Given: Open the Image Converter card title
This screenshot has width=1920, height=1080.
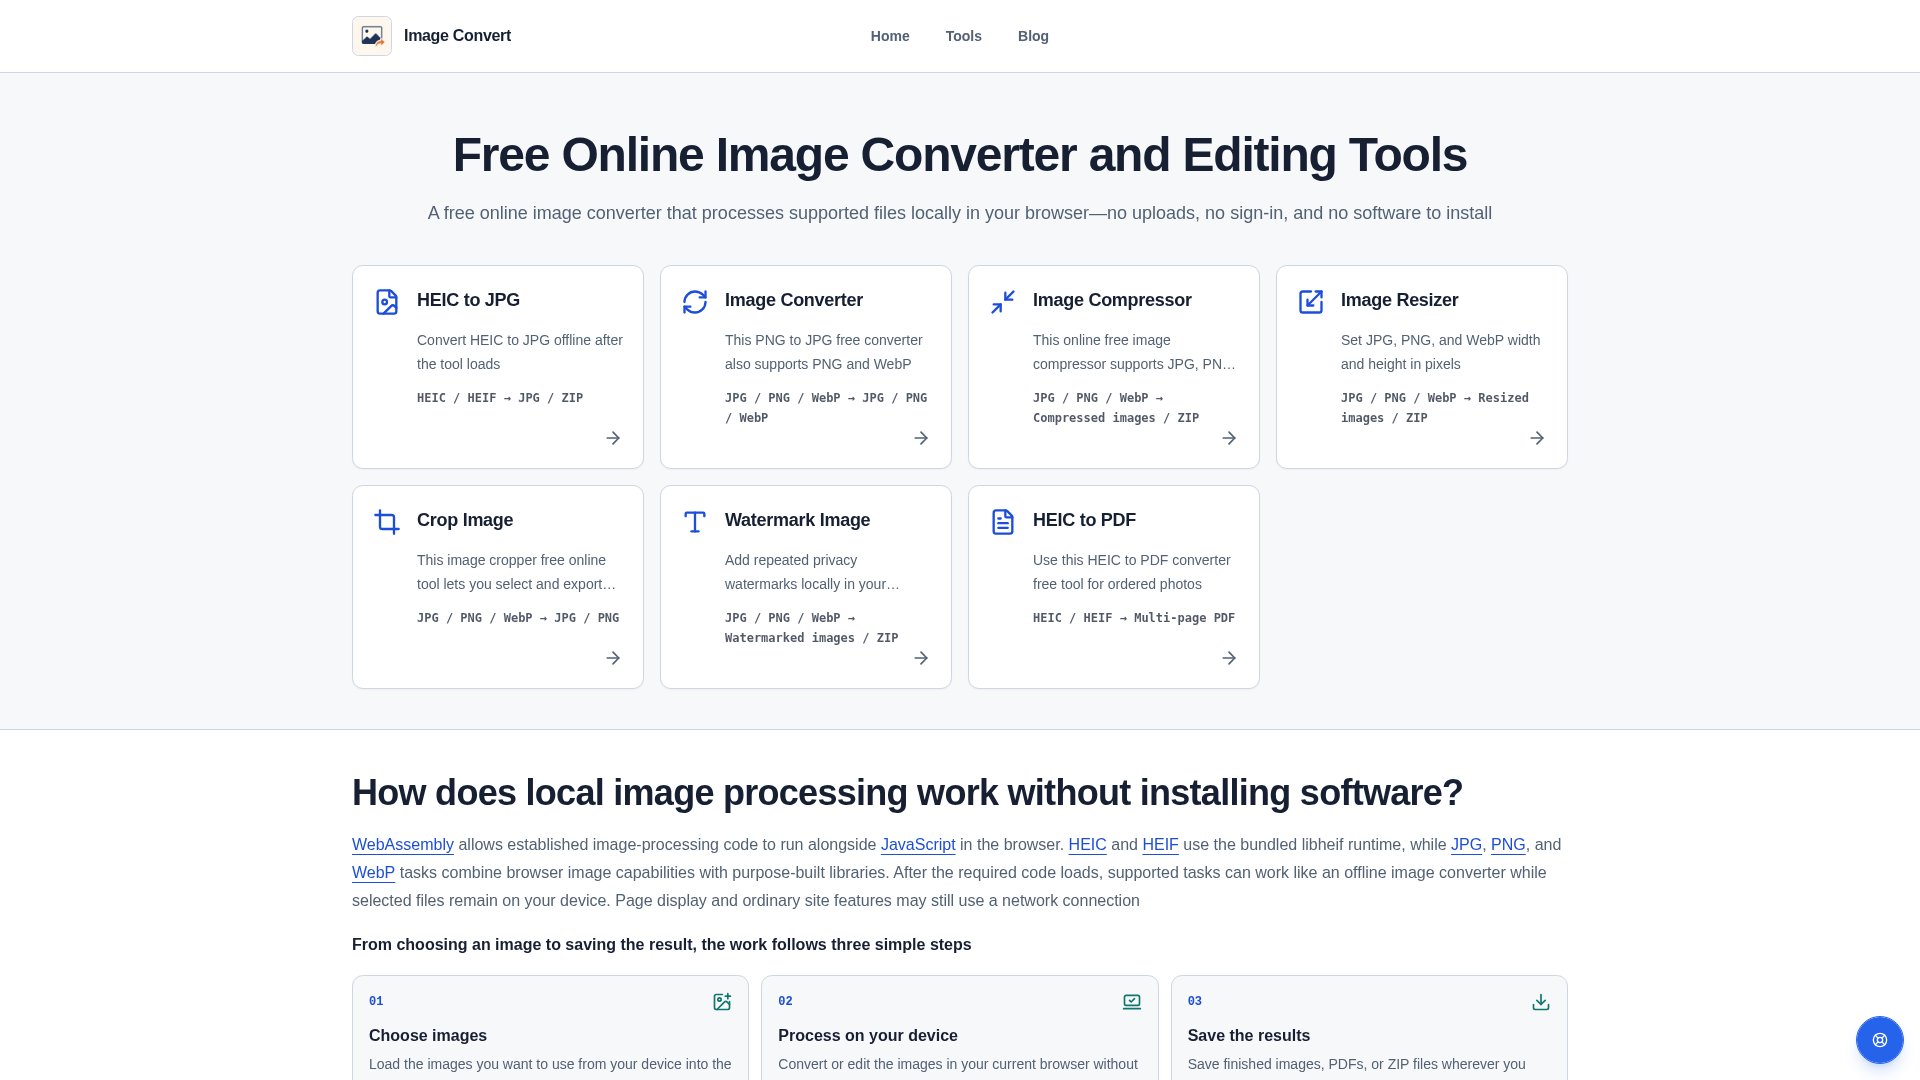Looking at the screenshot, I should coord(794,300).
